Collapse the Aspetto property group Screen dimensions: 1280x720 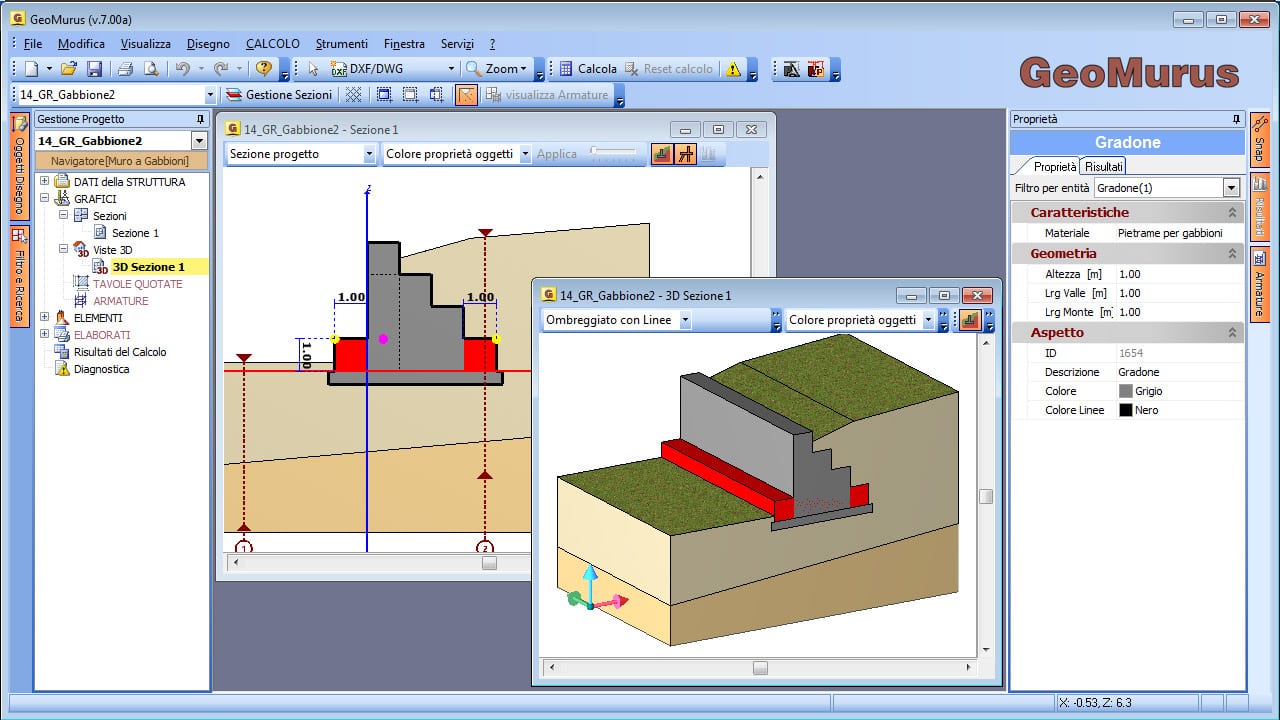pos(1232,333)
